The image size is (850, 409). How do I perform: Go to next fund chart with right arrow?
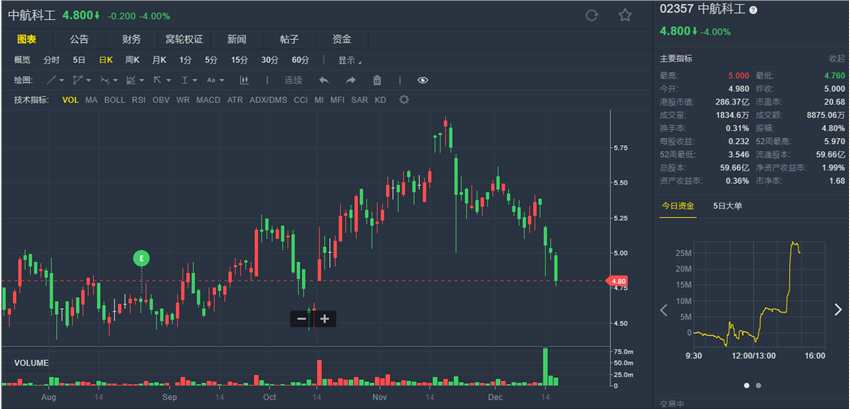pos(838,310)
